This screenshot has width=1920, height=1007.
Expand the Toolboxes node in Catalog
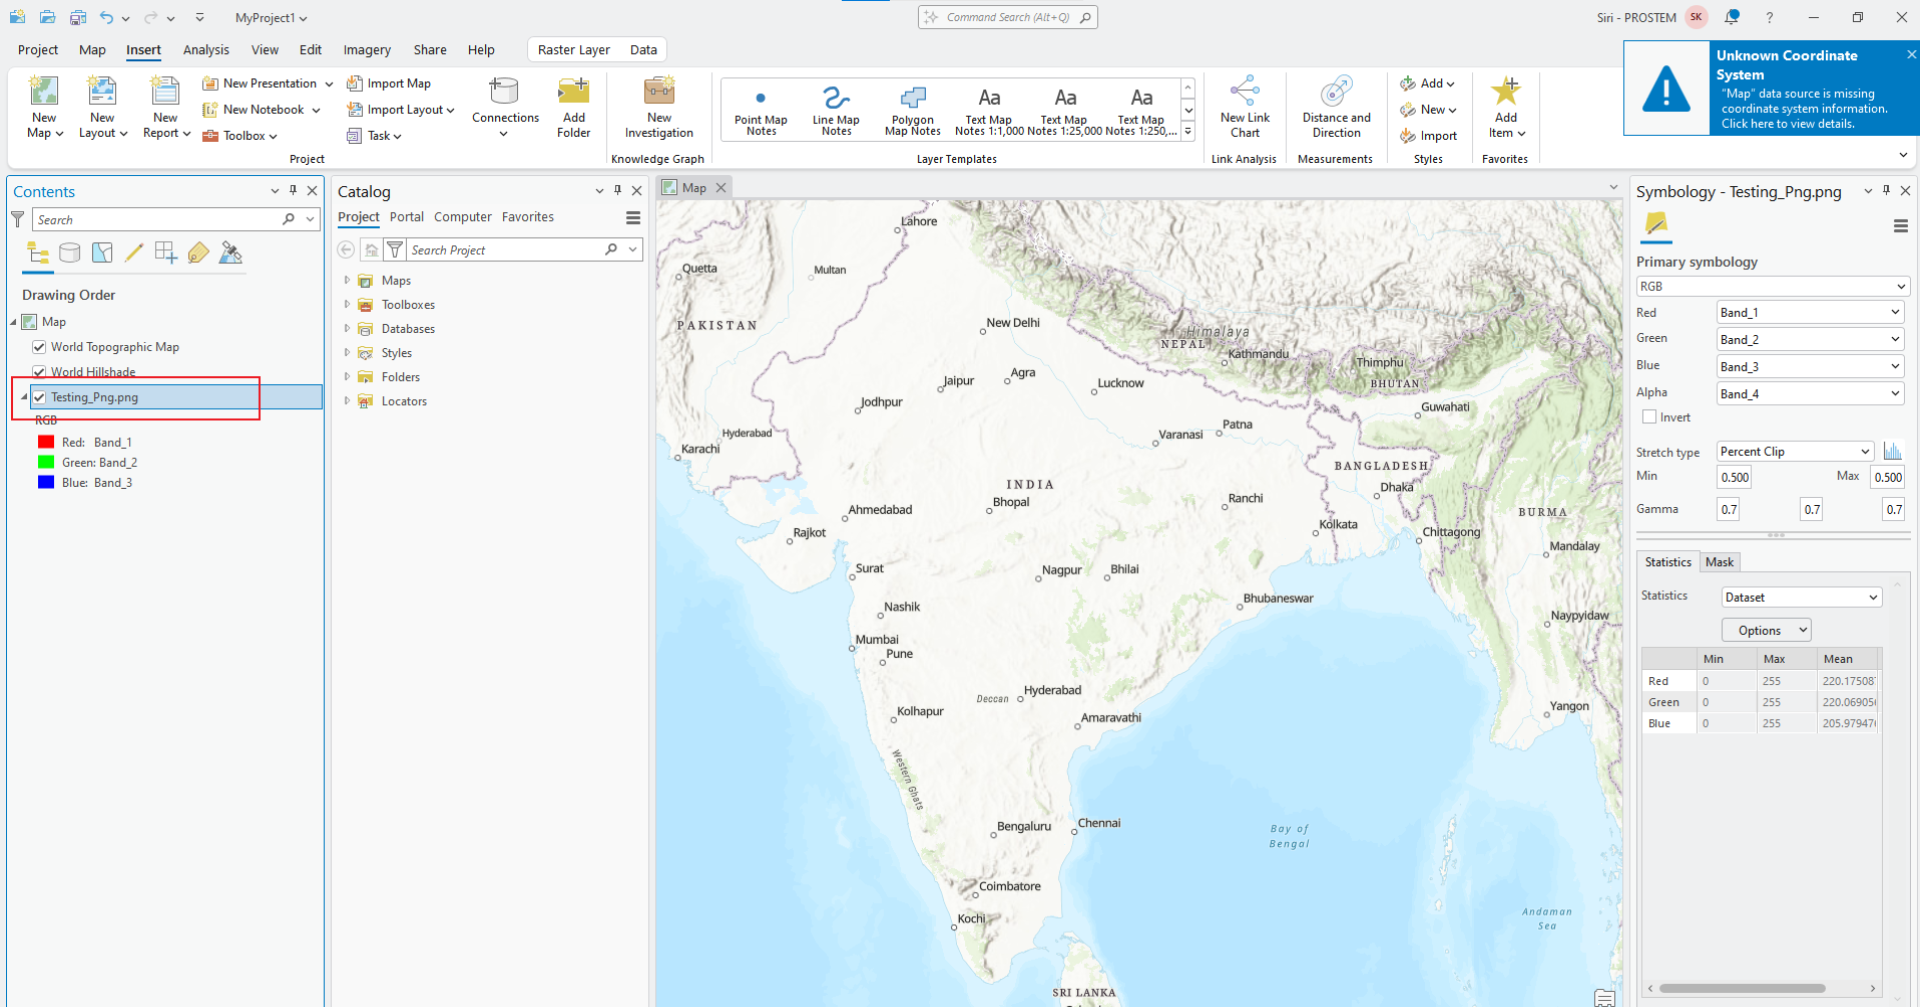[347, 305]
